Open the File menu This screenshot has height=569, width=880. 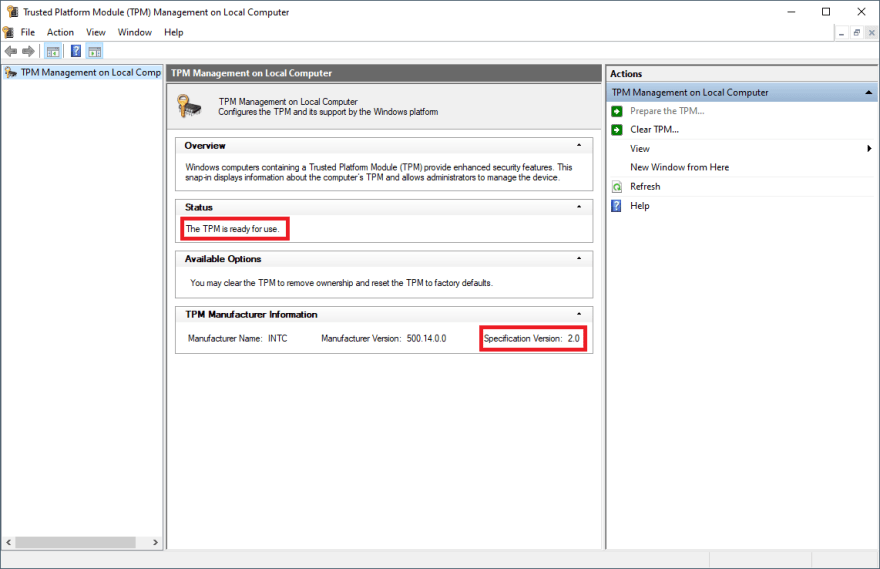pos(28,33)
